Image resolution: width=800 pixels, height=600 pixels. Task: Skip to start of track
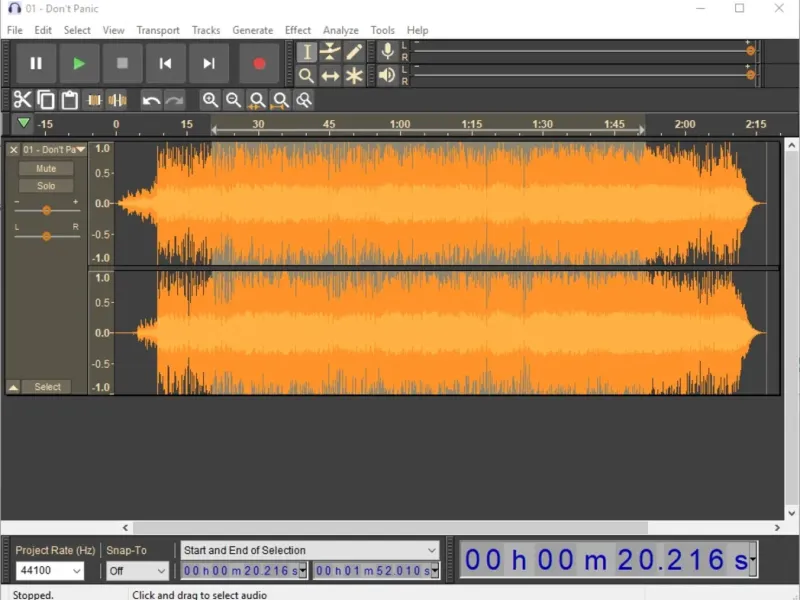(x=165, y=63)
